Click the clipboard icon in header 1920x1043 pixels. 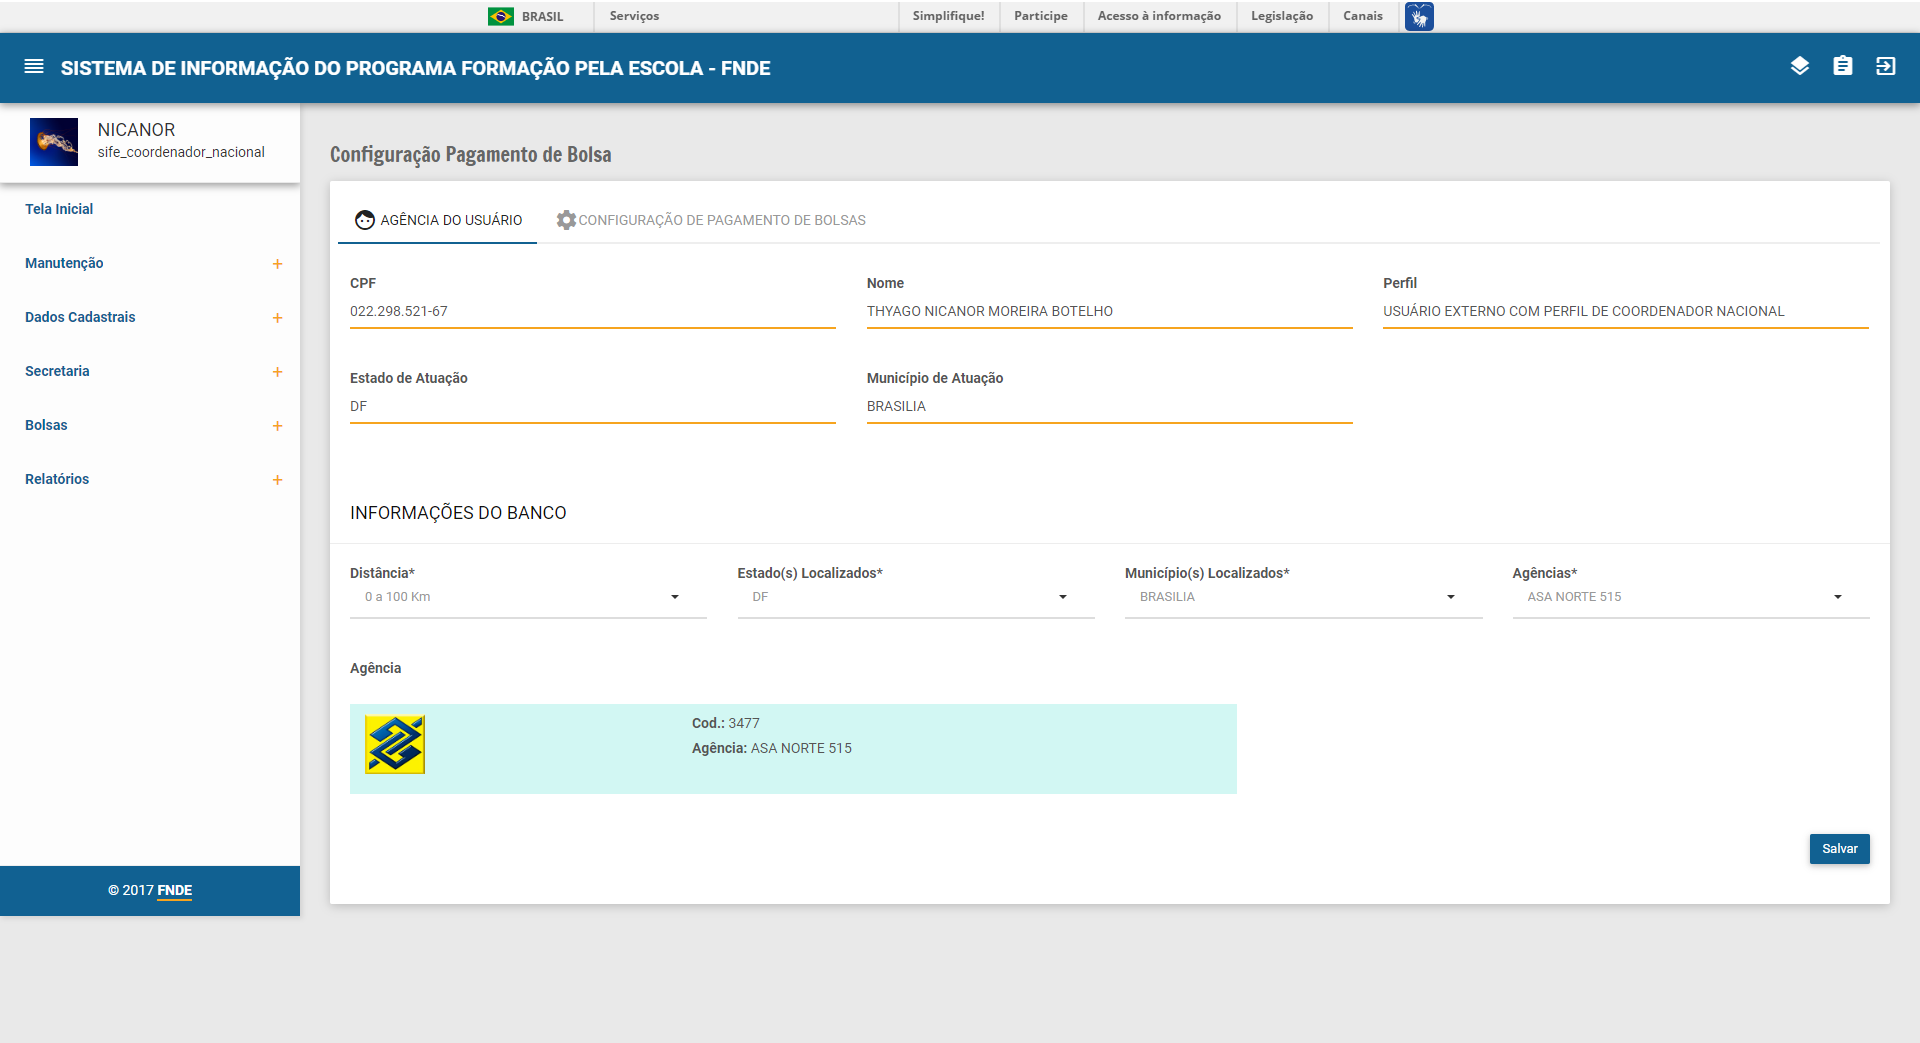click(x=1842, y=67)
